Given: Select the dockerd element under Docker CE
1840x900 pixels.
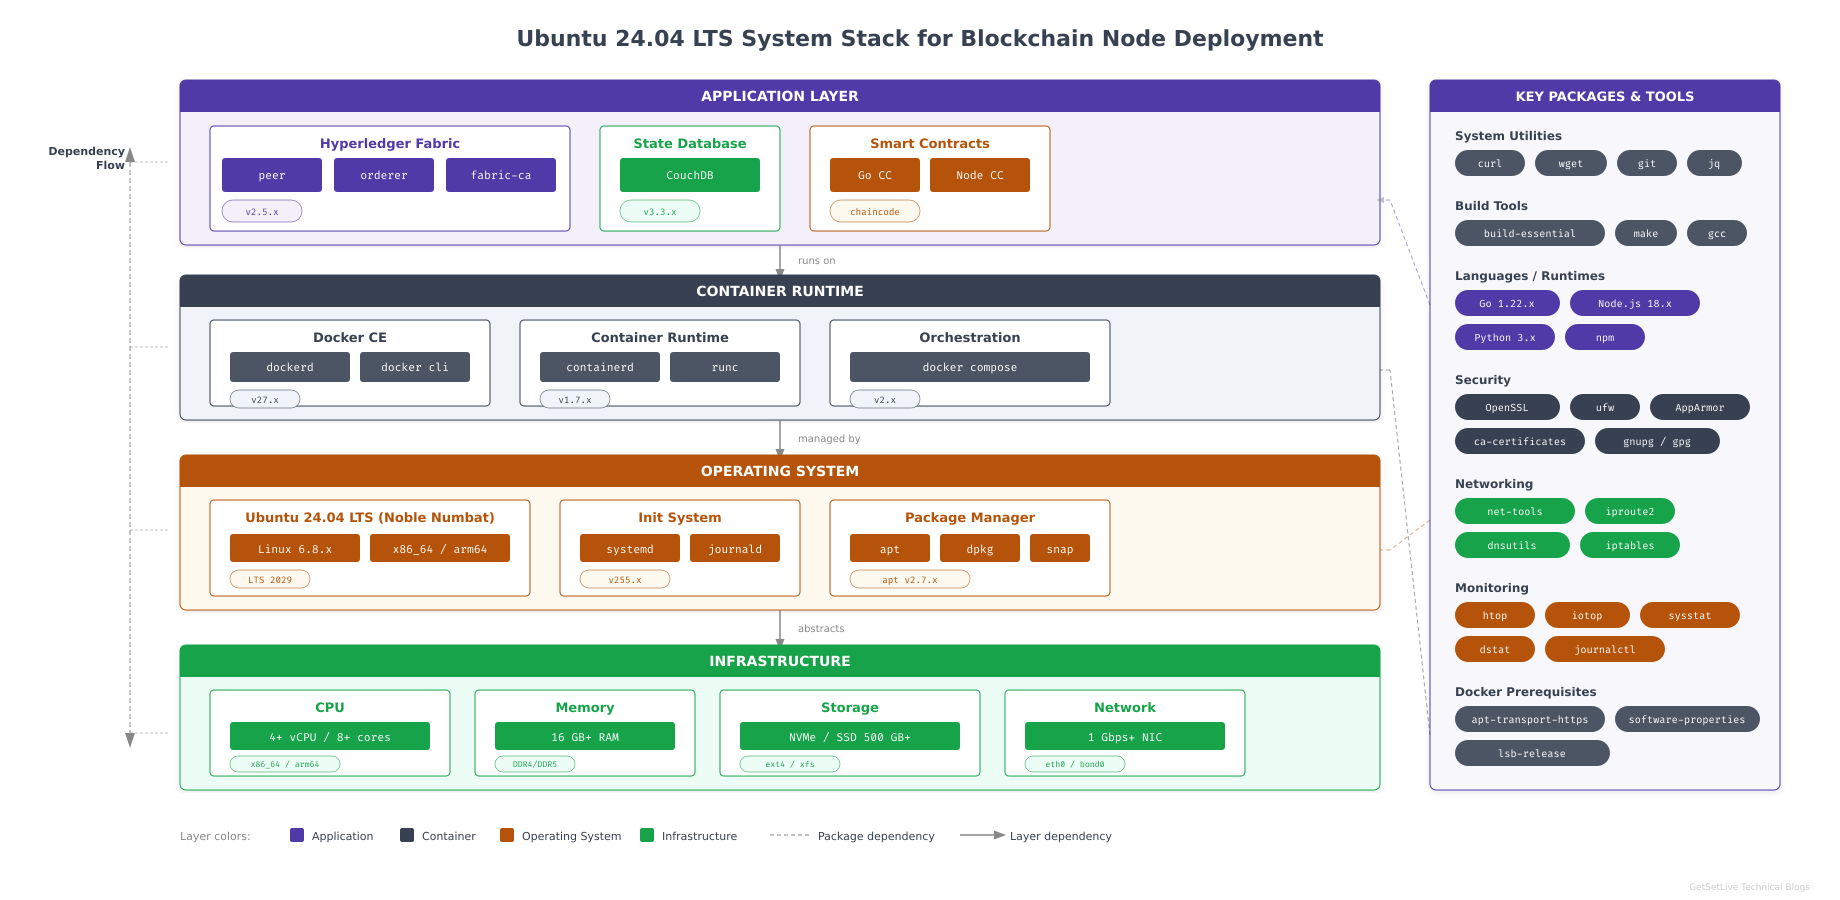Looking at the screenshot, I should (x=289, y=366).
